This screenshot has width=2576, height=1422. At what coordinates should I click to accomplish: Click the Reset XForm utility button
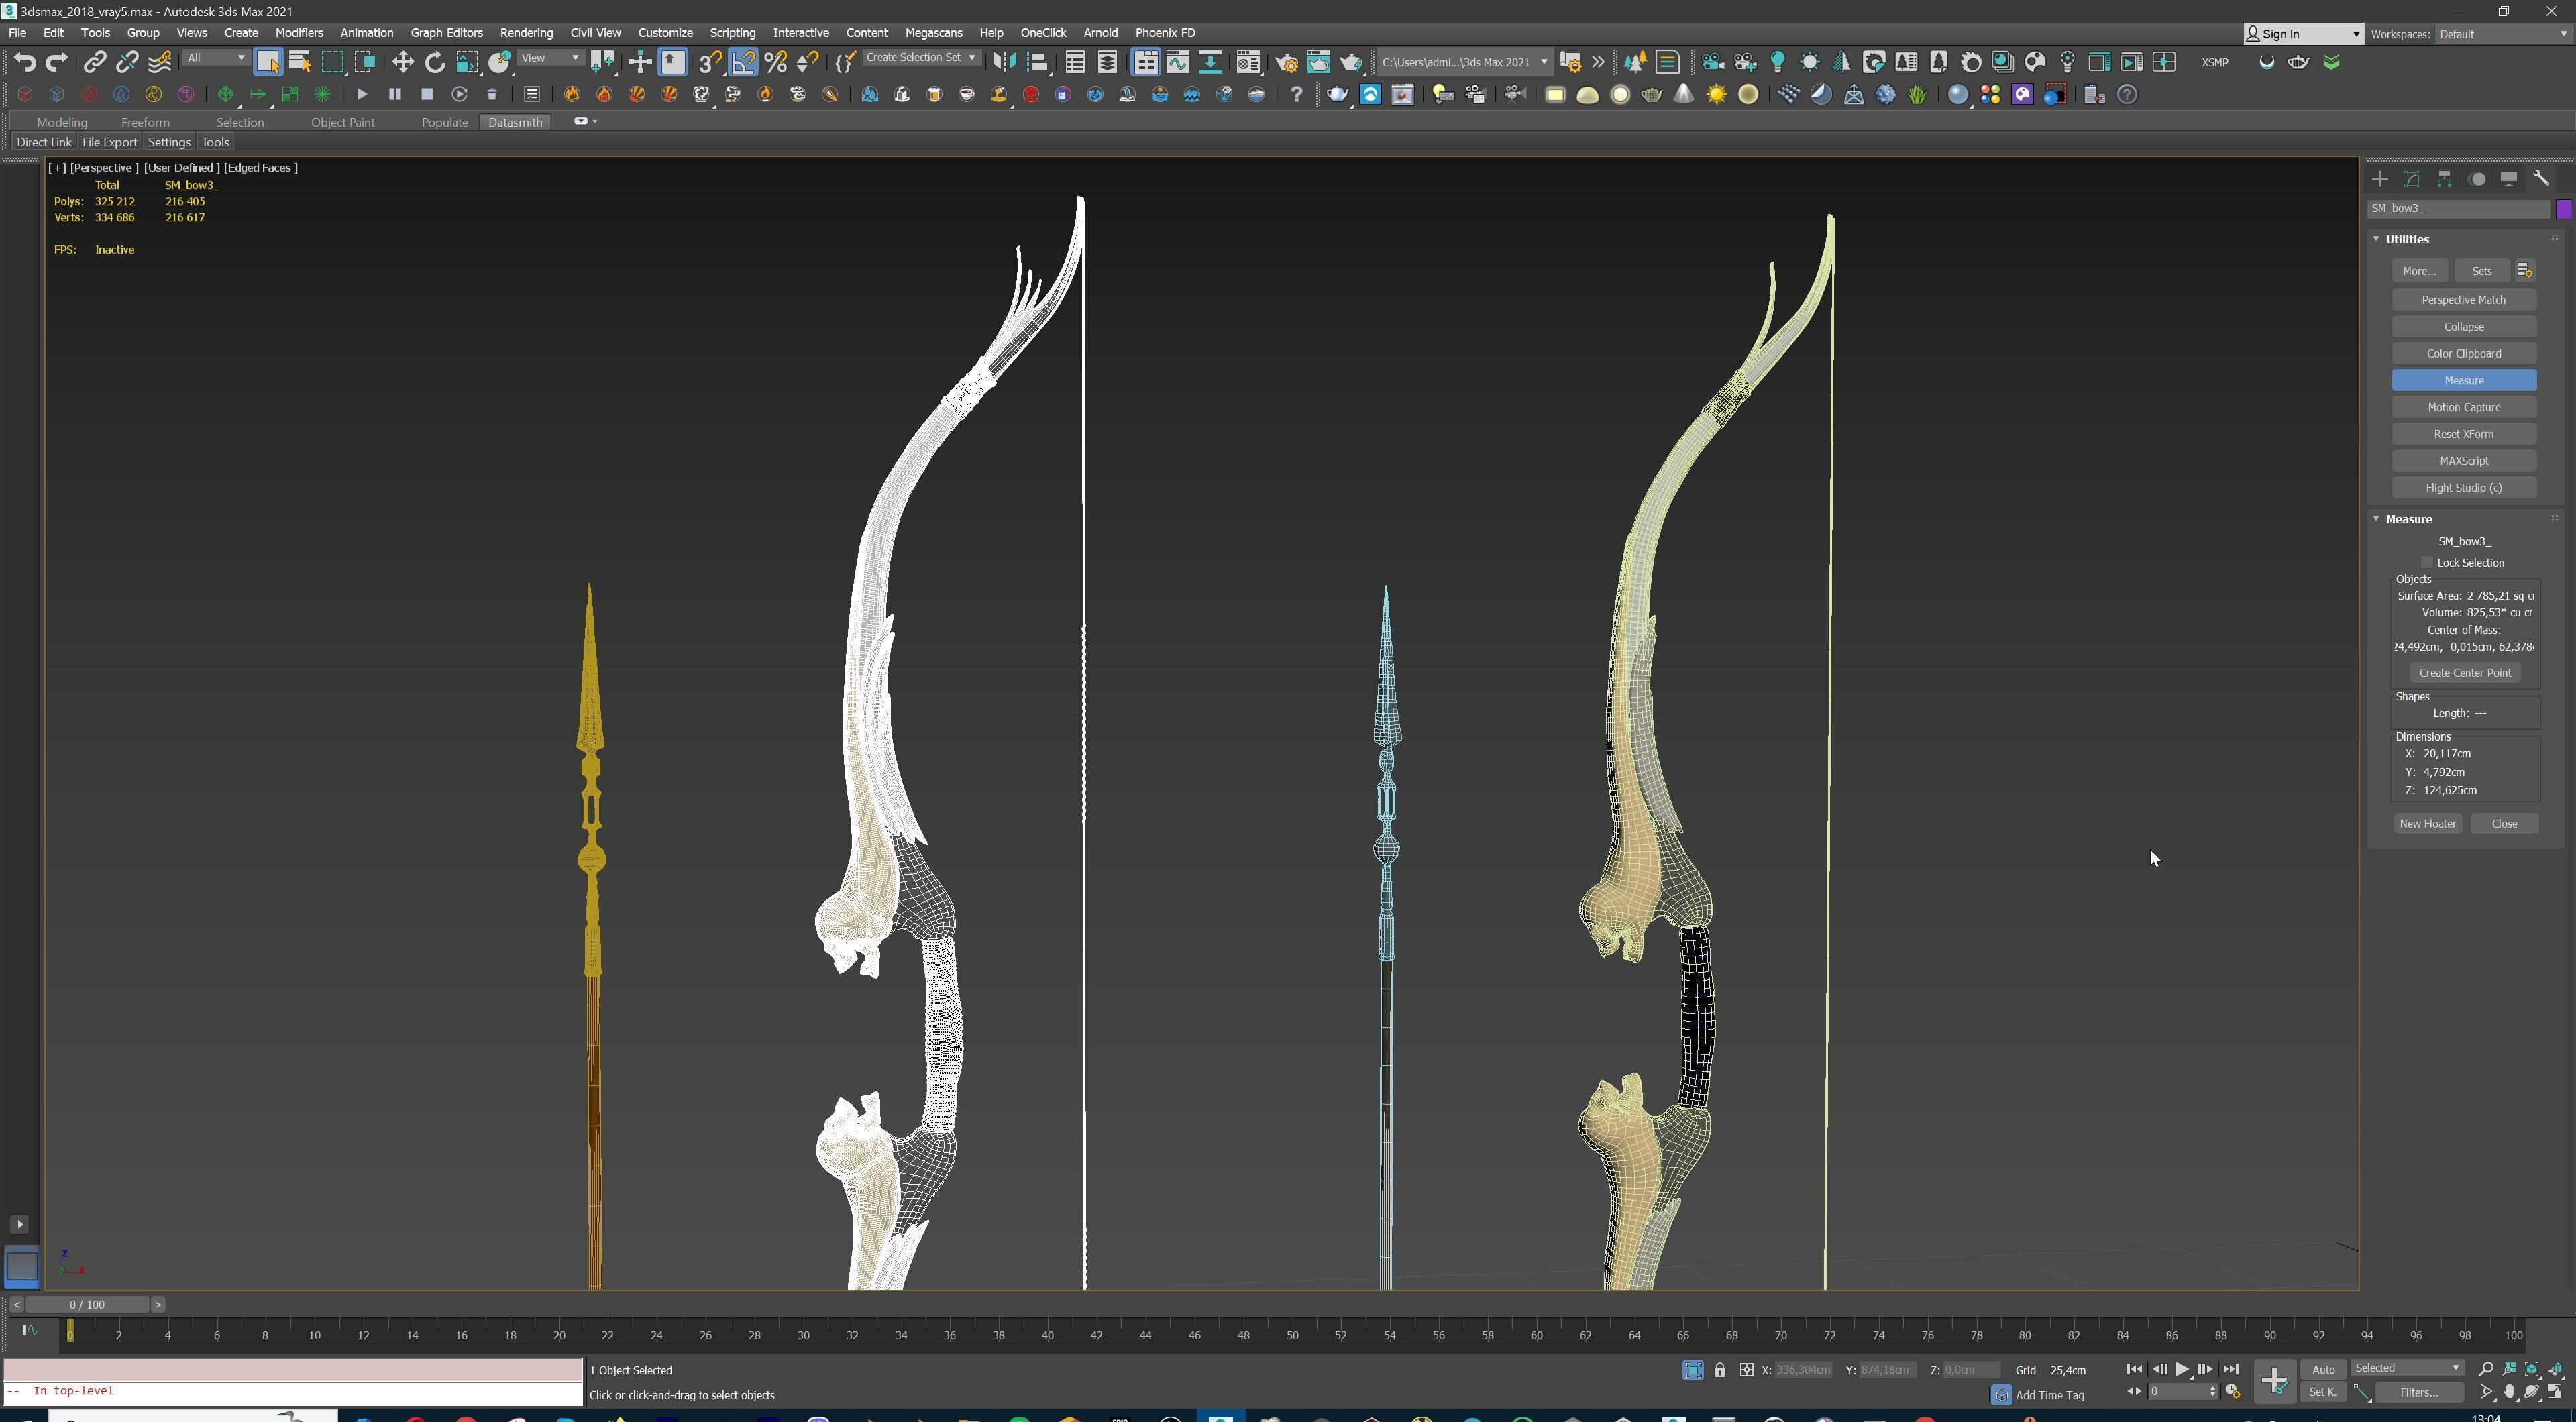(2463, 434)
